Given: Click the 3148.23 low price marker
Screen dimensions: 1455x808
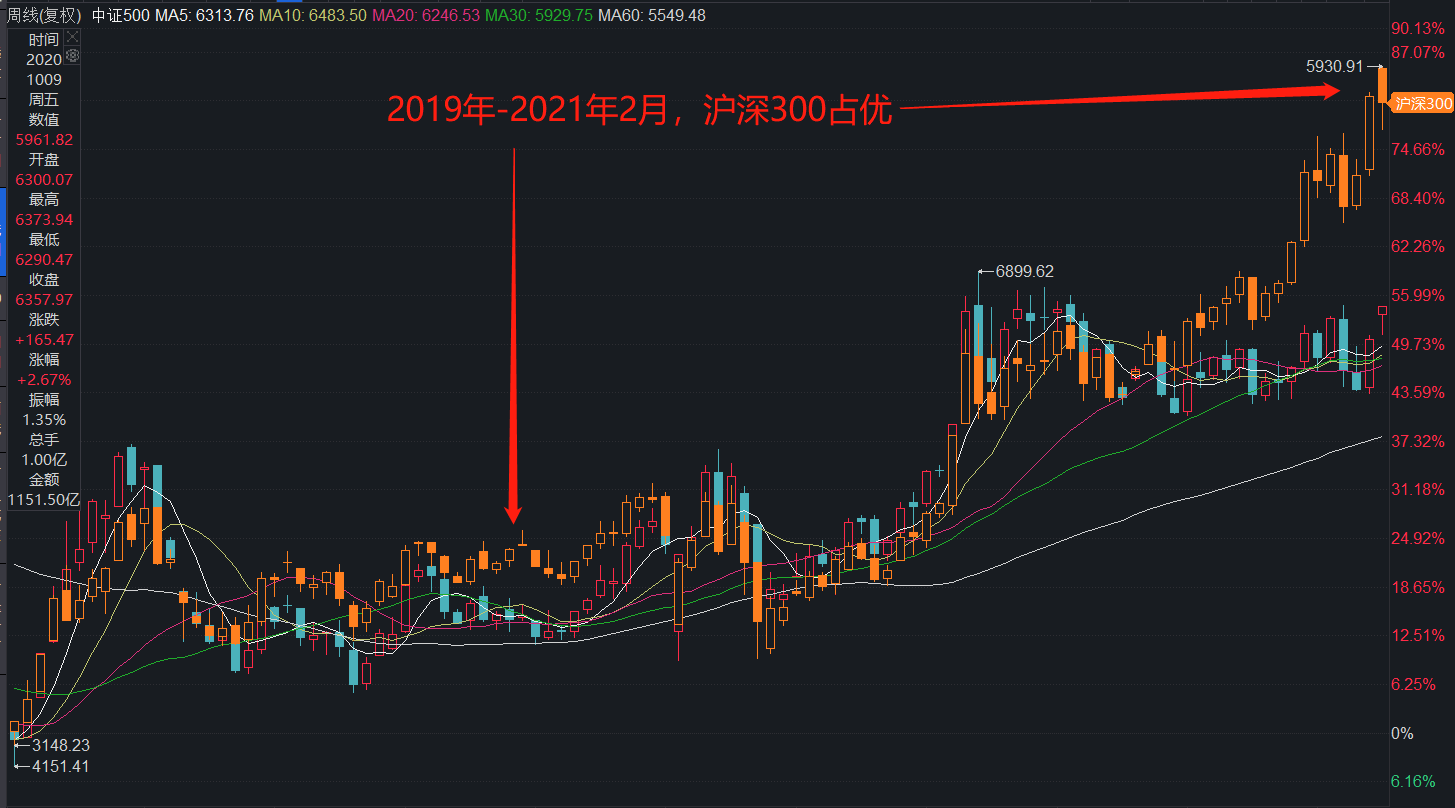Looking at the screenshot, I should coord(61,745).
